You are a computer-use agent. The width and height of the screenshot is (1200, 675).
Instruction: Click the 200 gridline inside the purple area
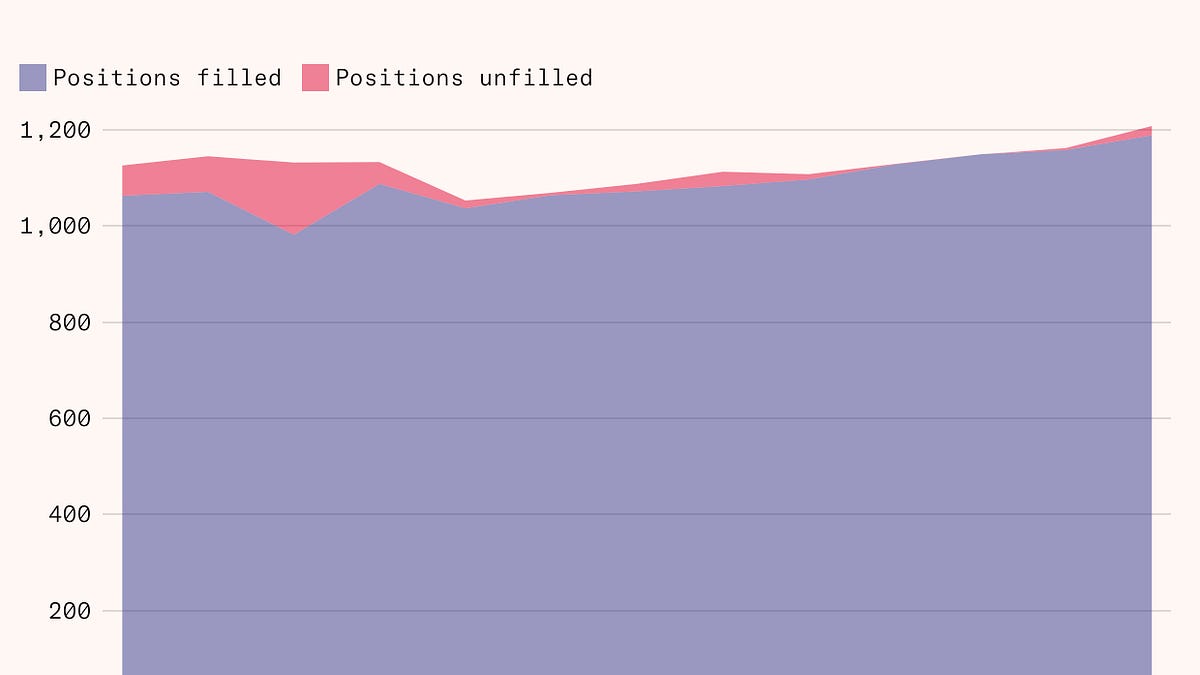tap(637, 610)
